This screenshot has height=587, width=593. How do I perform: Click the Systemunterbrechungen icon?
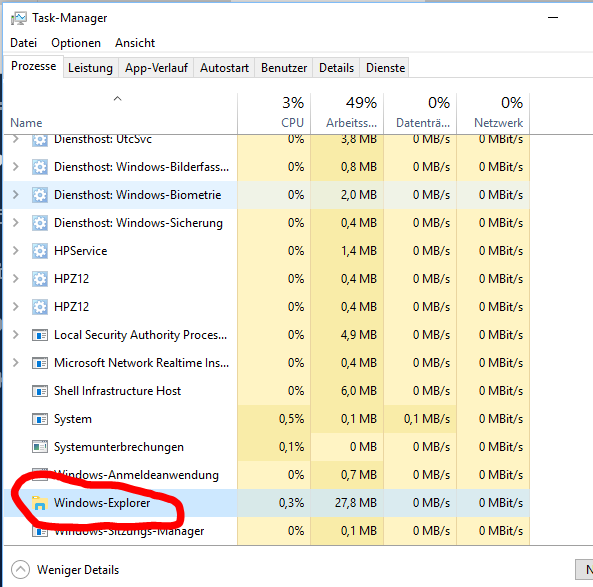(40, 447)
